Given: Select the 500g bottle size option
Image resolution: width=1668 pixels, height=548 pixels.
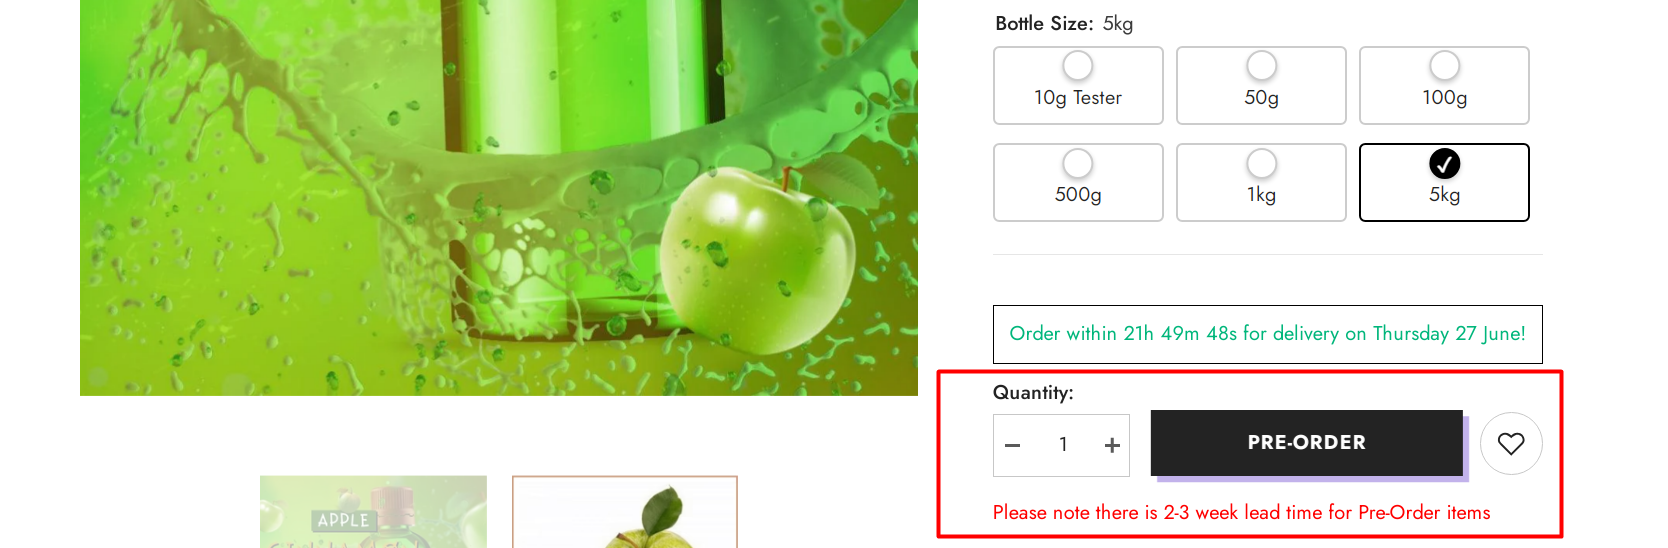Looking at the screenshot, I should [1078, 182].
